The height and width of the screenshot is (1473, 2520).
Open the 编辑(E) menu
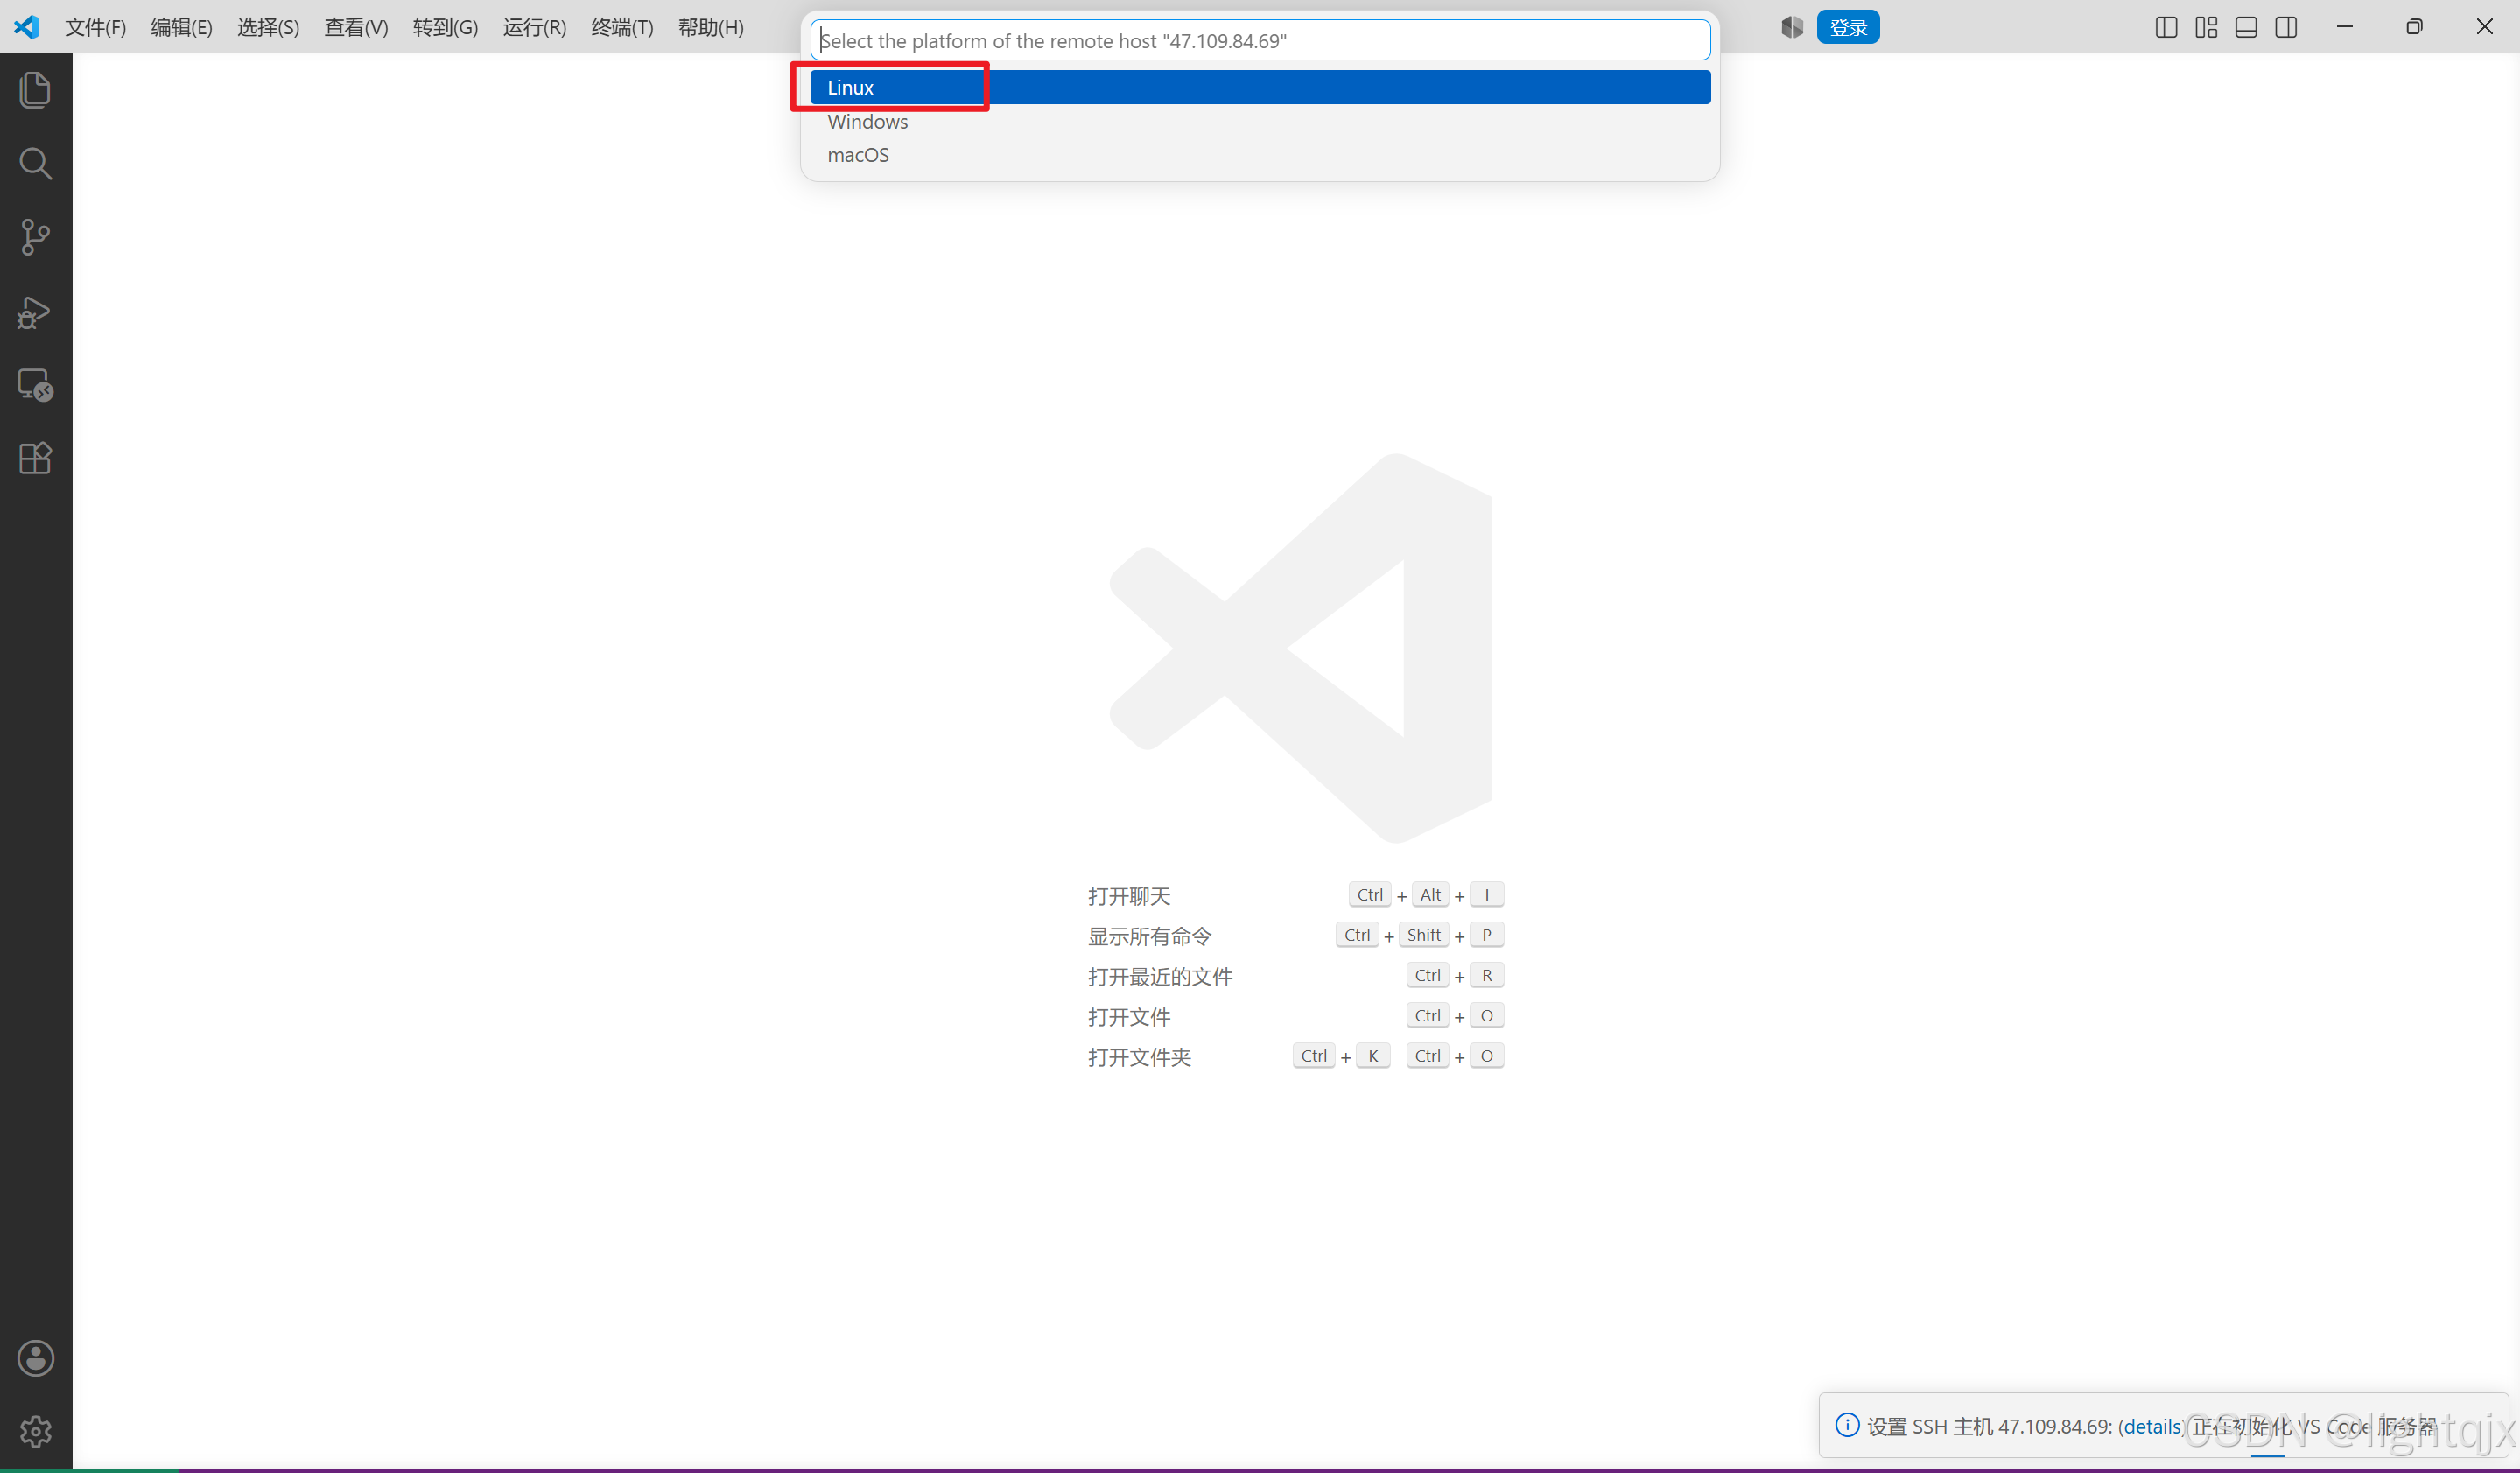pyautogui.click(x=182, y=27)
